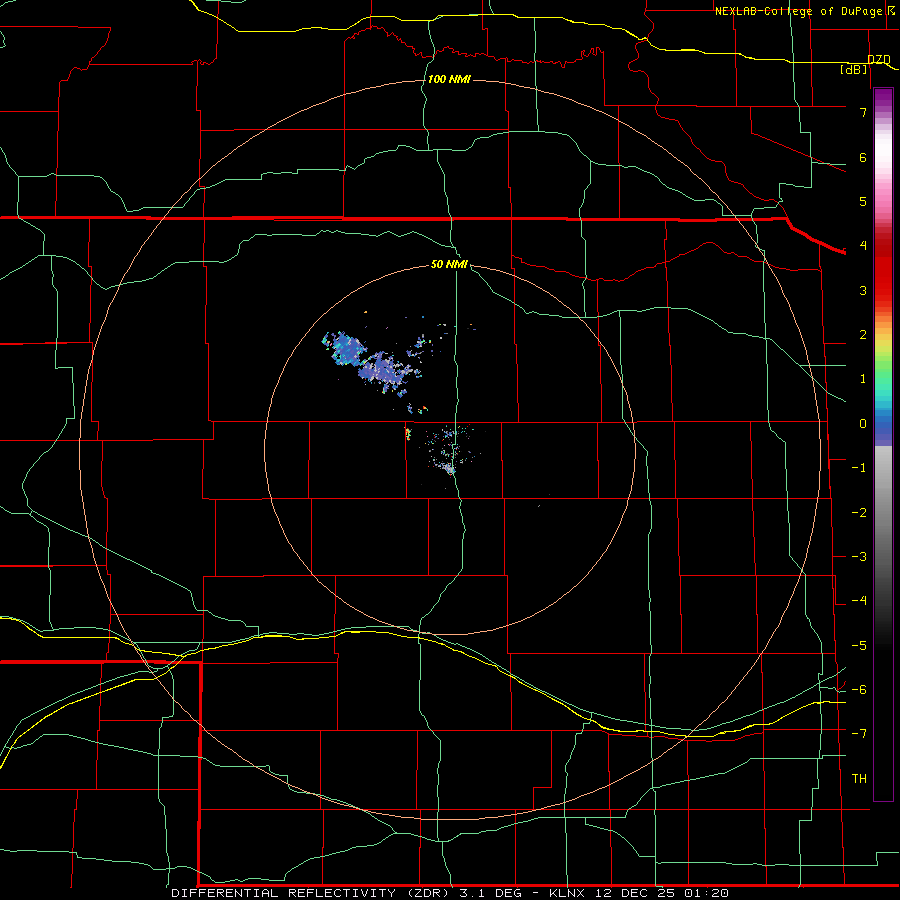Click the -1 tick on the color scale
This screenshot has width=900, height=900.
click(859, 468)
